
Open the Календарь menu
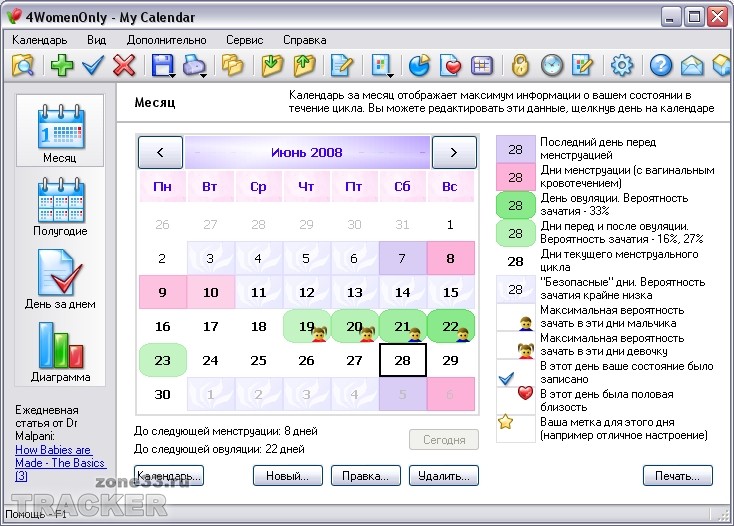point(39,40)
